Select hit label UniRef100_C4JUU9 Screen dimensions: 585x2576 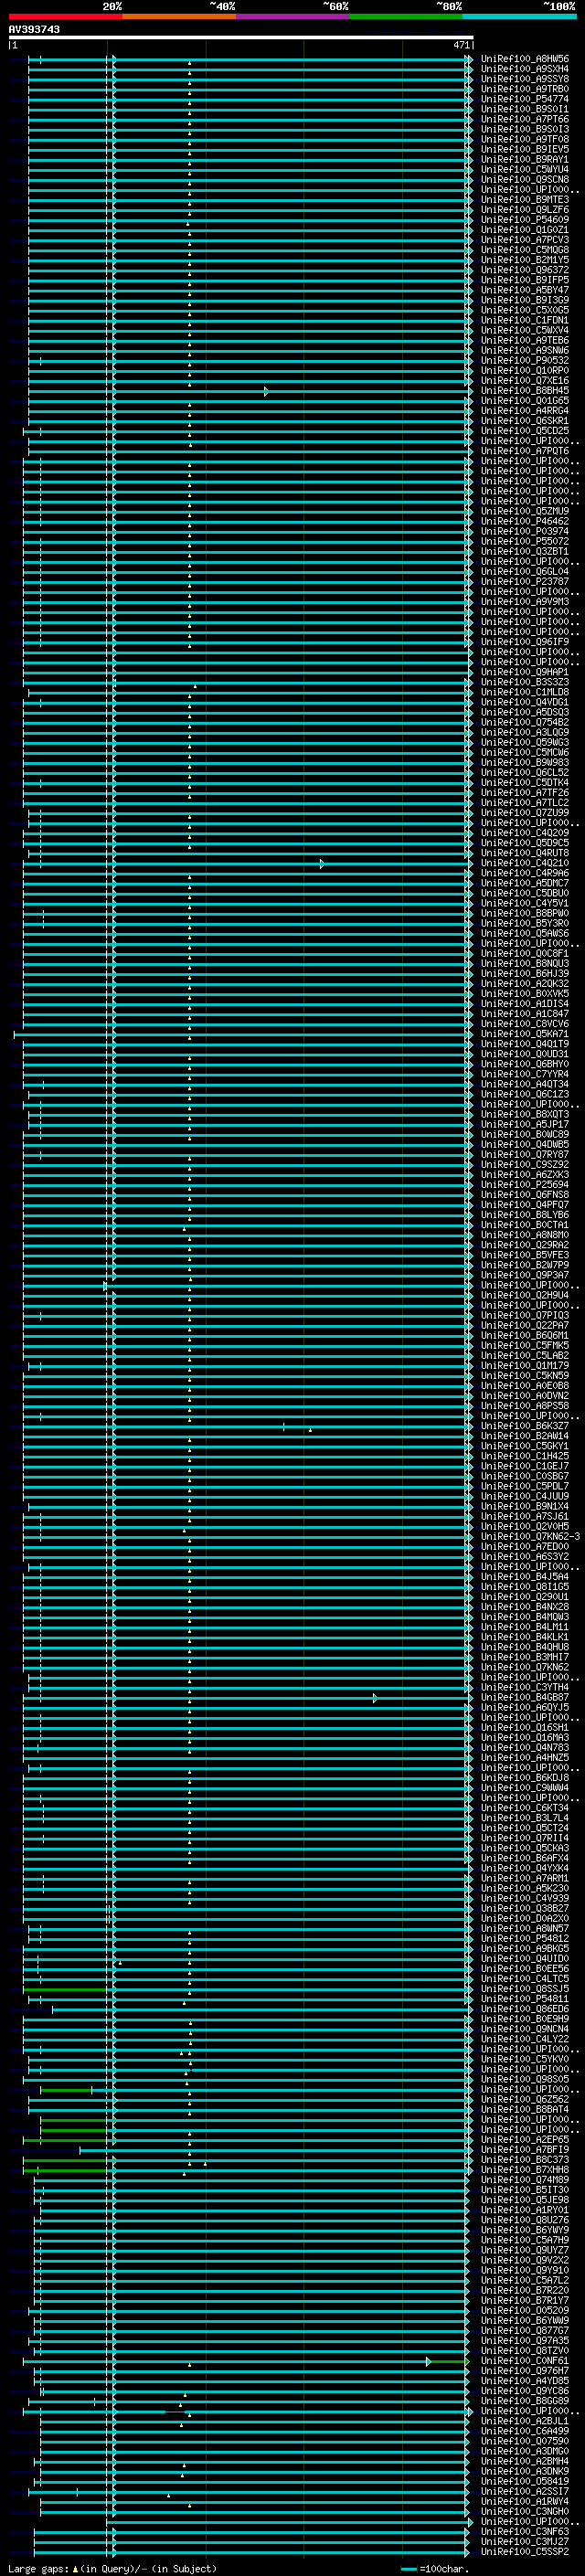525,1497
